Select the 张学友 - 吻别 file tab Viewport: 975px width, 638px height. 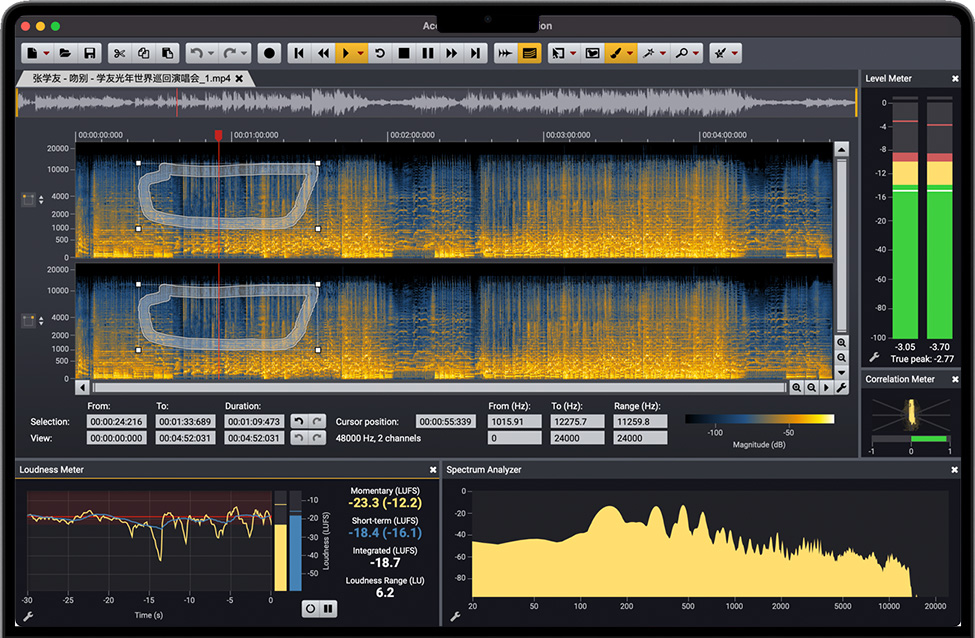pos(130,78)
